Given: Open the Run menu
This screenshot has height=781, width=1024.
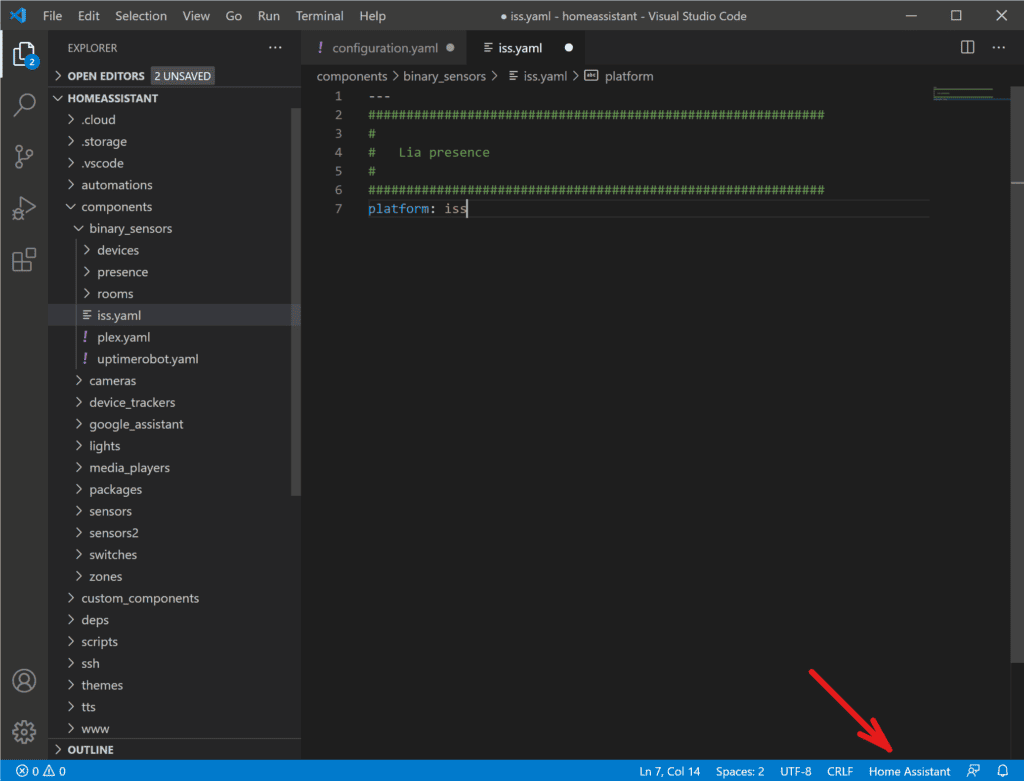Looking at the screenshot, I should 268,16.
